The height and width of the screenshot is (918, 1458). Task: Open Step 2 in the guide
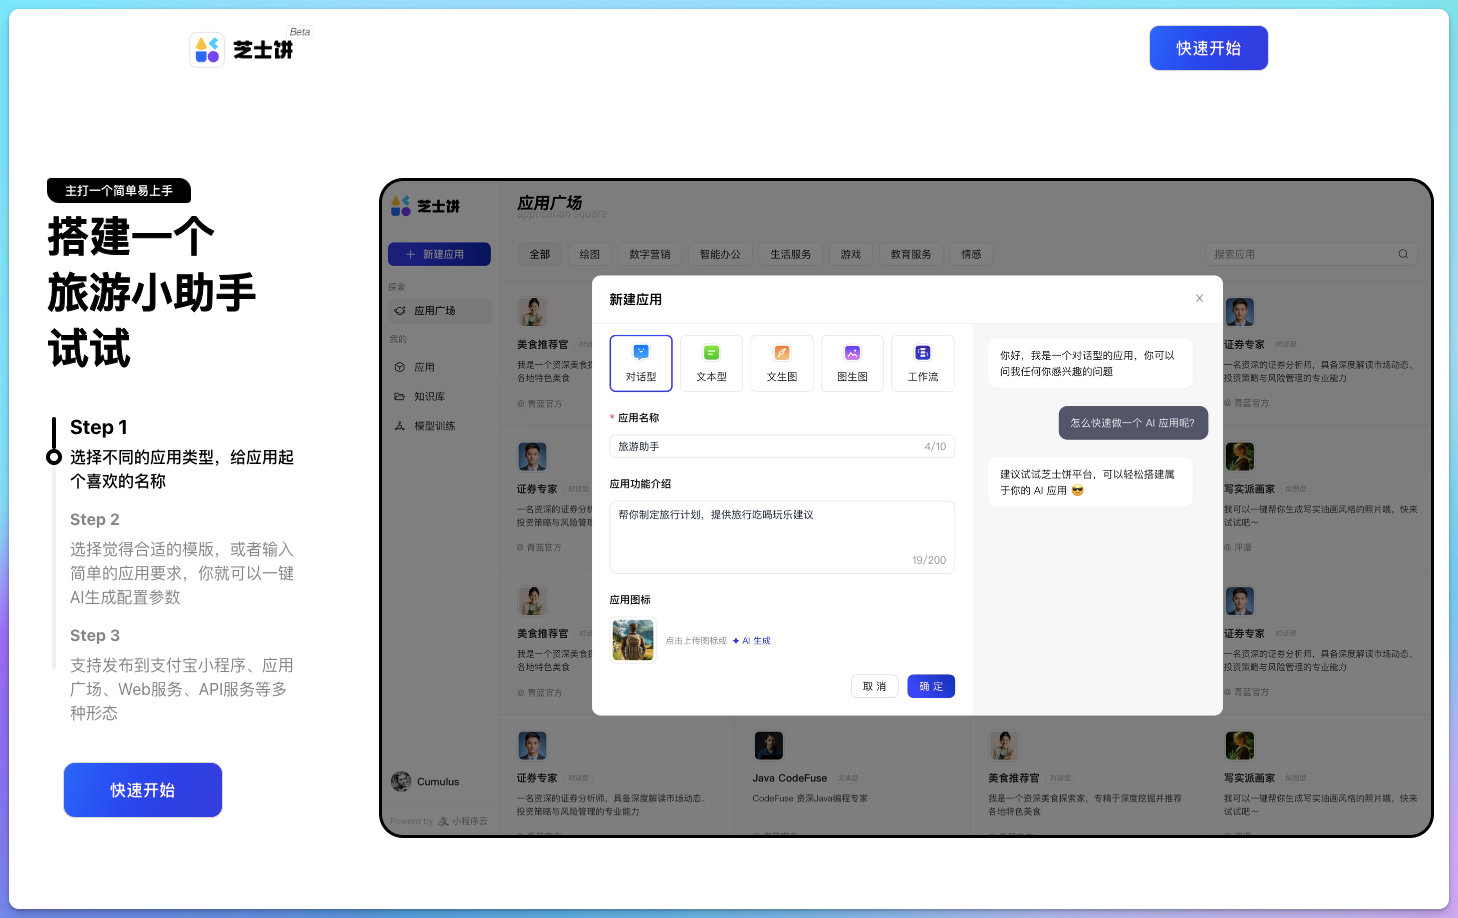point(95,520)
